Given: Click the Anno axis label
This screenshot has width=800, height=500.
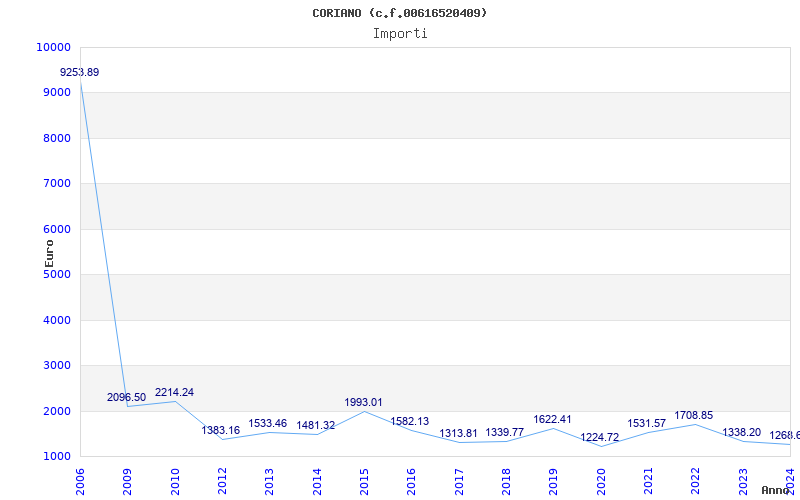Looking at the screenshot, I should pos(776,490).
